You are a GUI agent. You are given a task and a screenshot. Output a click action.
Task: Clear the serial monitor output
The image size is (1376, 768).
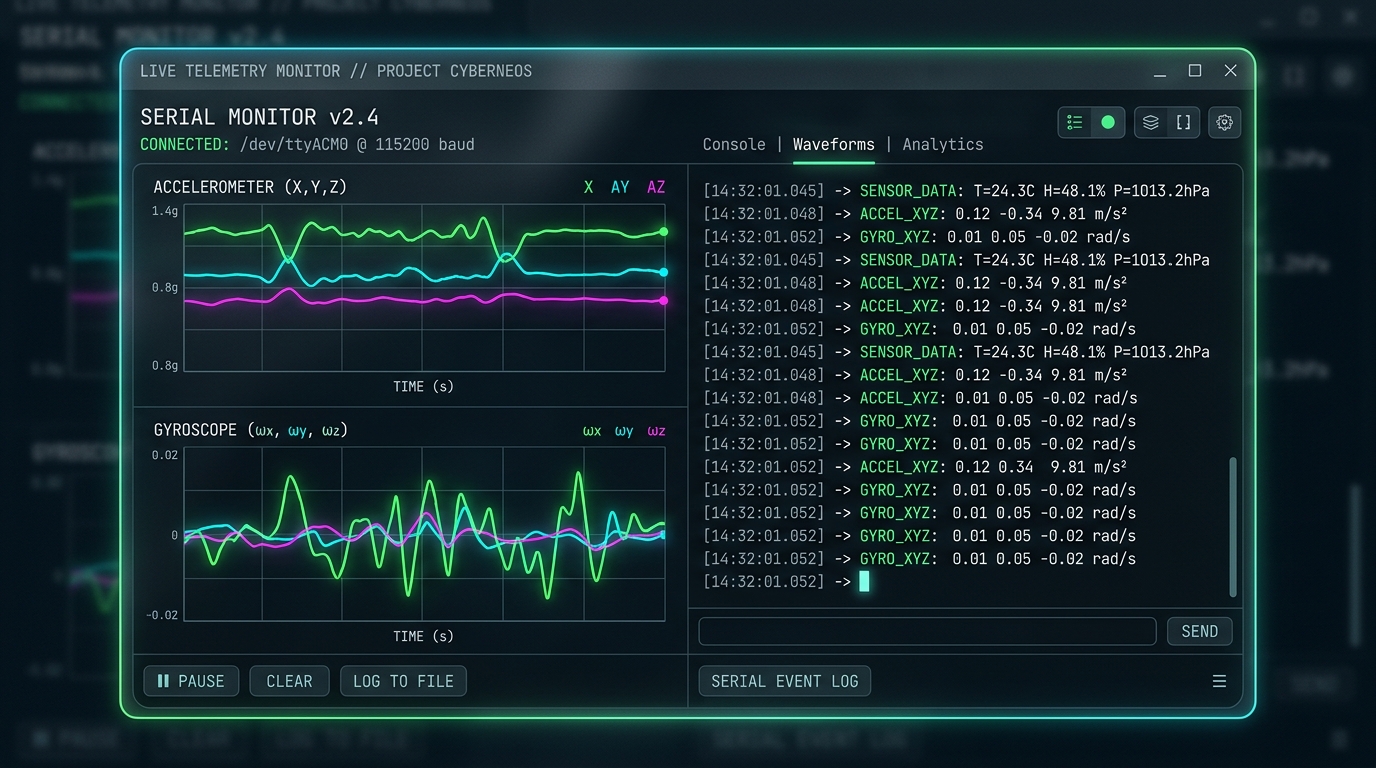(289, 681)
